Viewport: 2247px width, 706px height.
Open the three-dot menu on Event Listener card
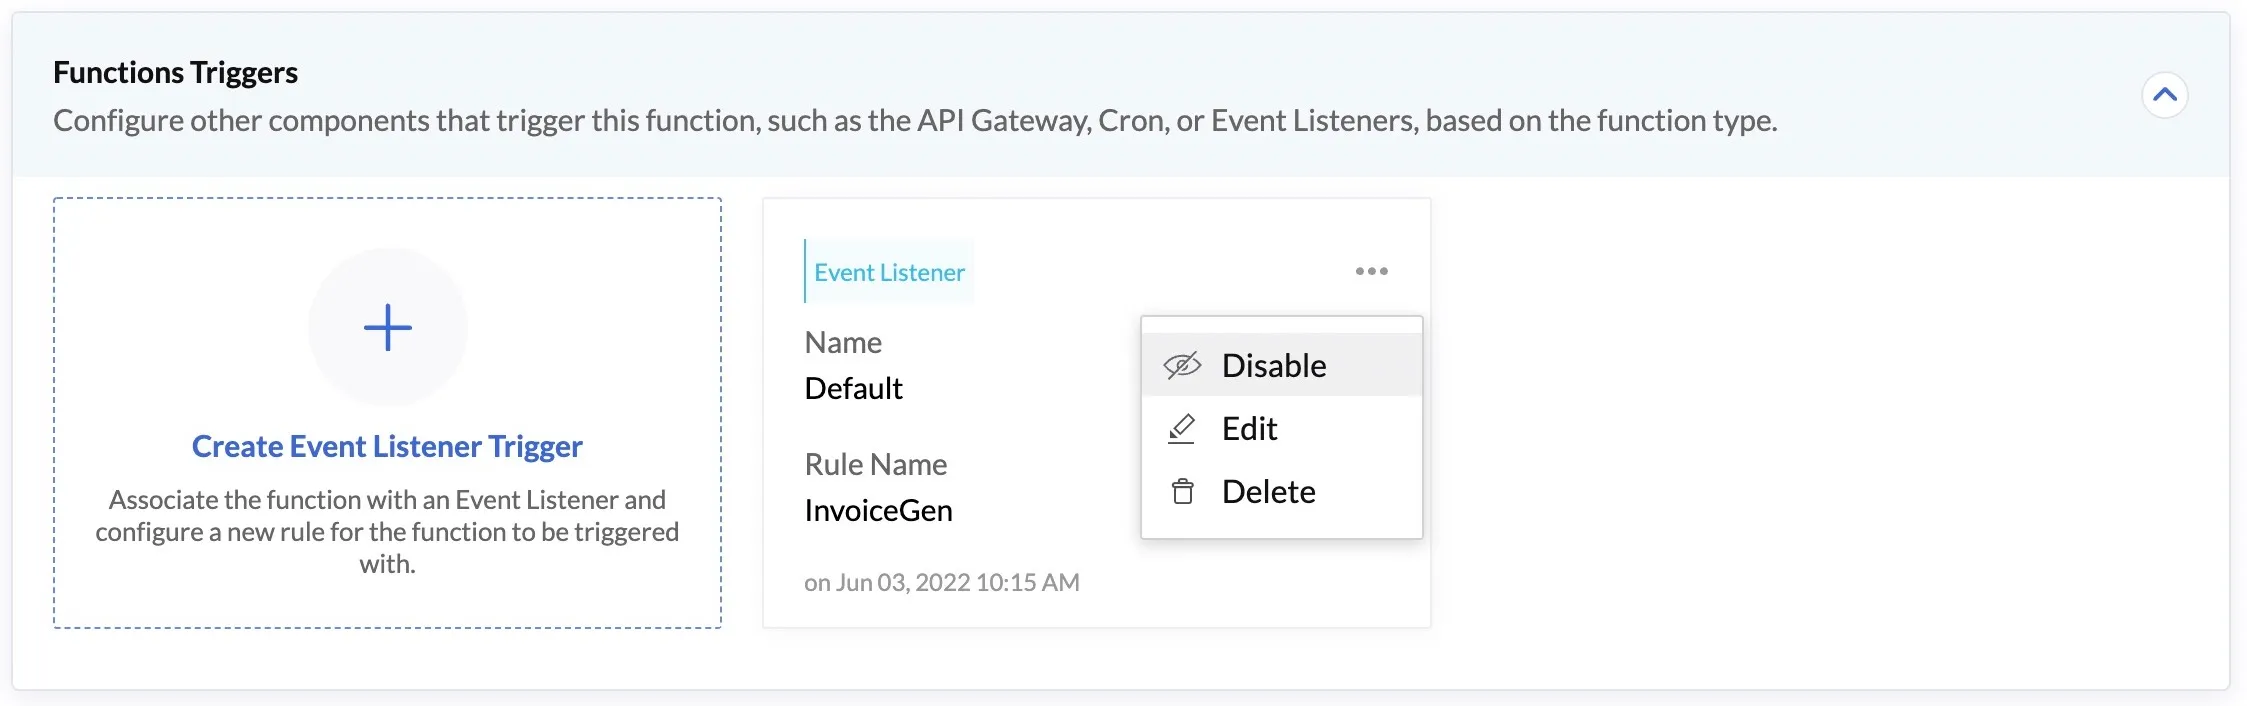1371,271
